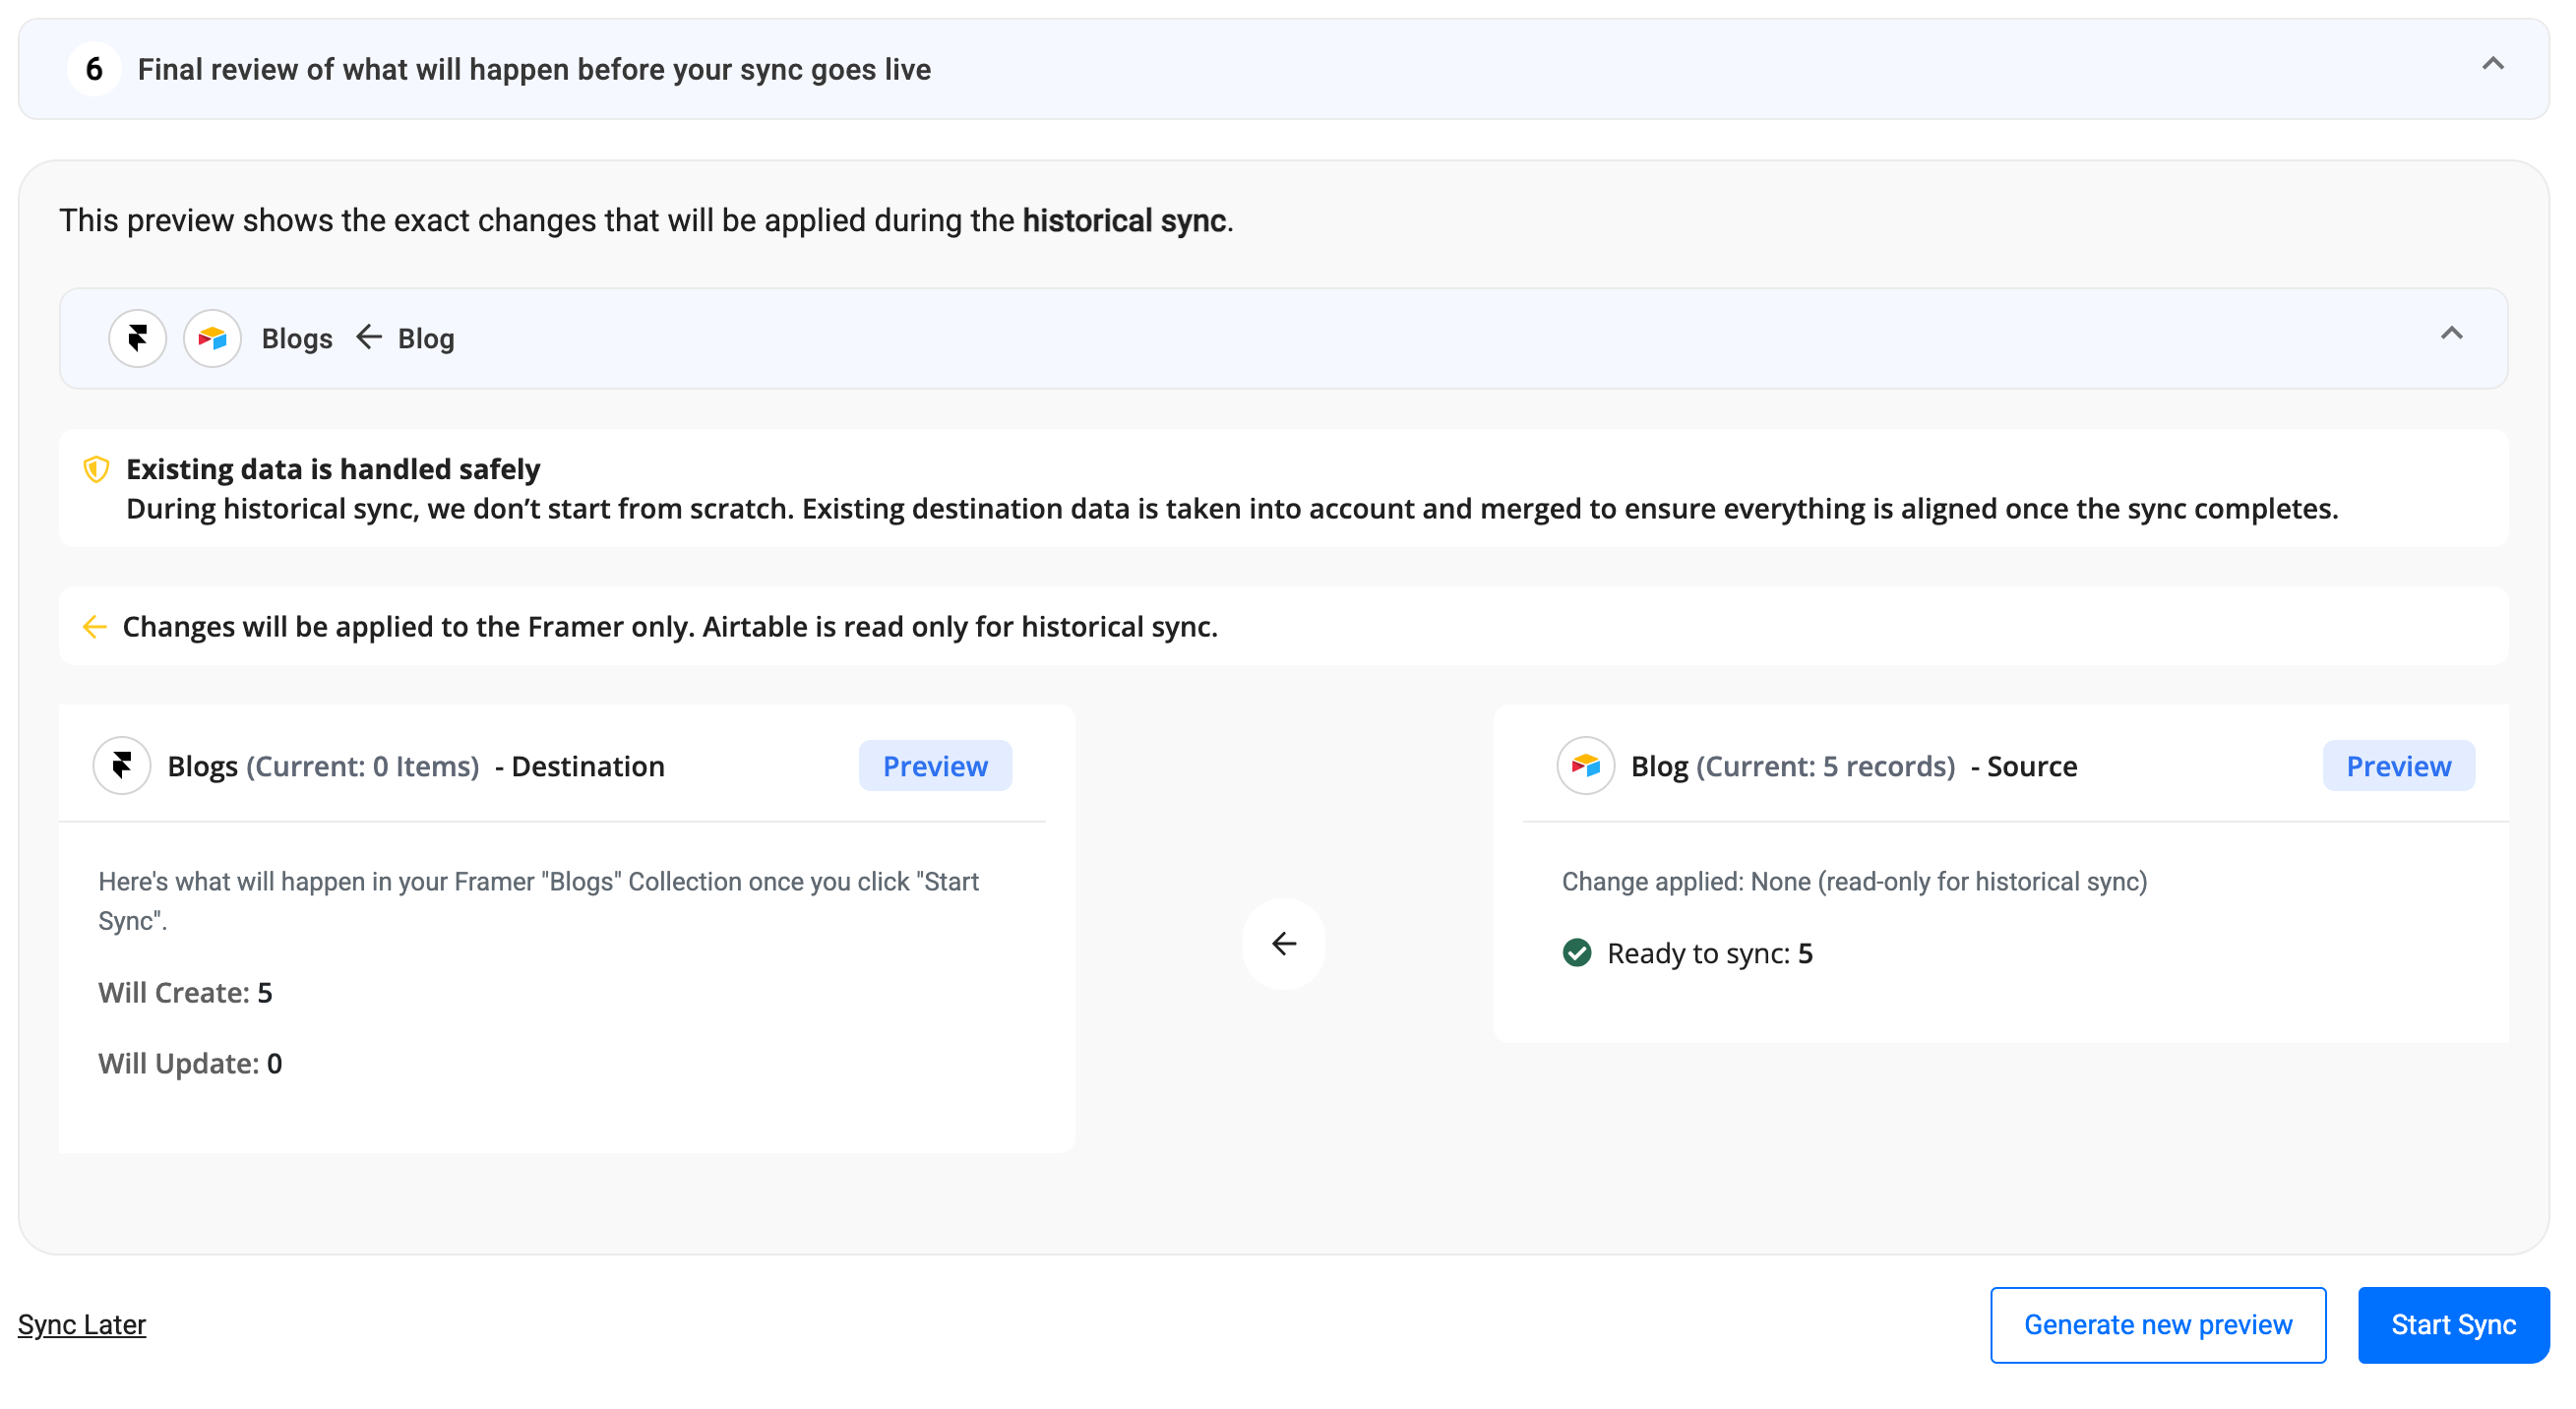This screenshot has width=2576, height=1409.
Task: Click the yellow shield safety icon
Action: [x=96, y=469]
